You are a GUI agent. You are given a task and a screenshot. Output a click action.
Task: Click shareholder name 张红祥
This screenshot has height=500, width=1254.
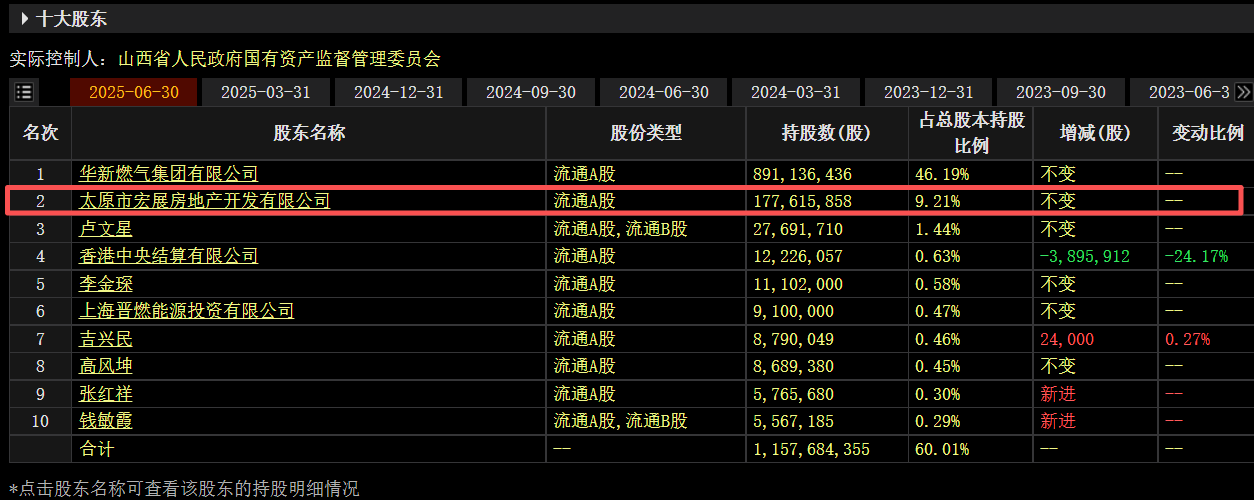106,394
